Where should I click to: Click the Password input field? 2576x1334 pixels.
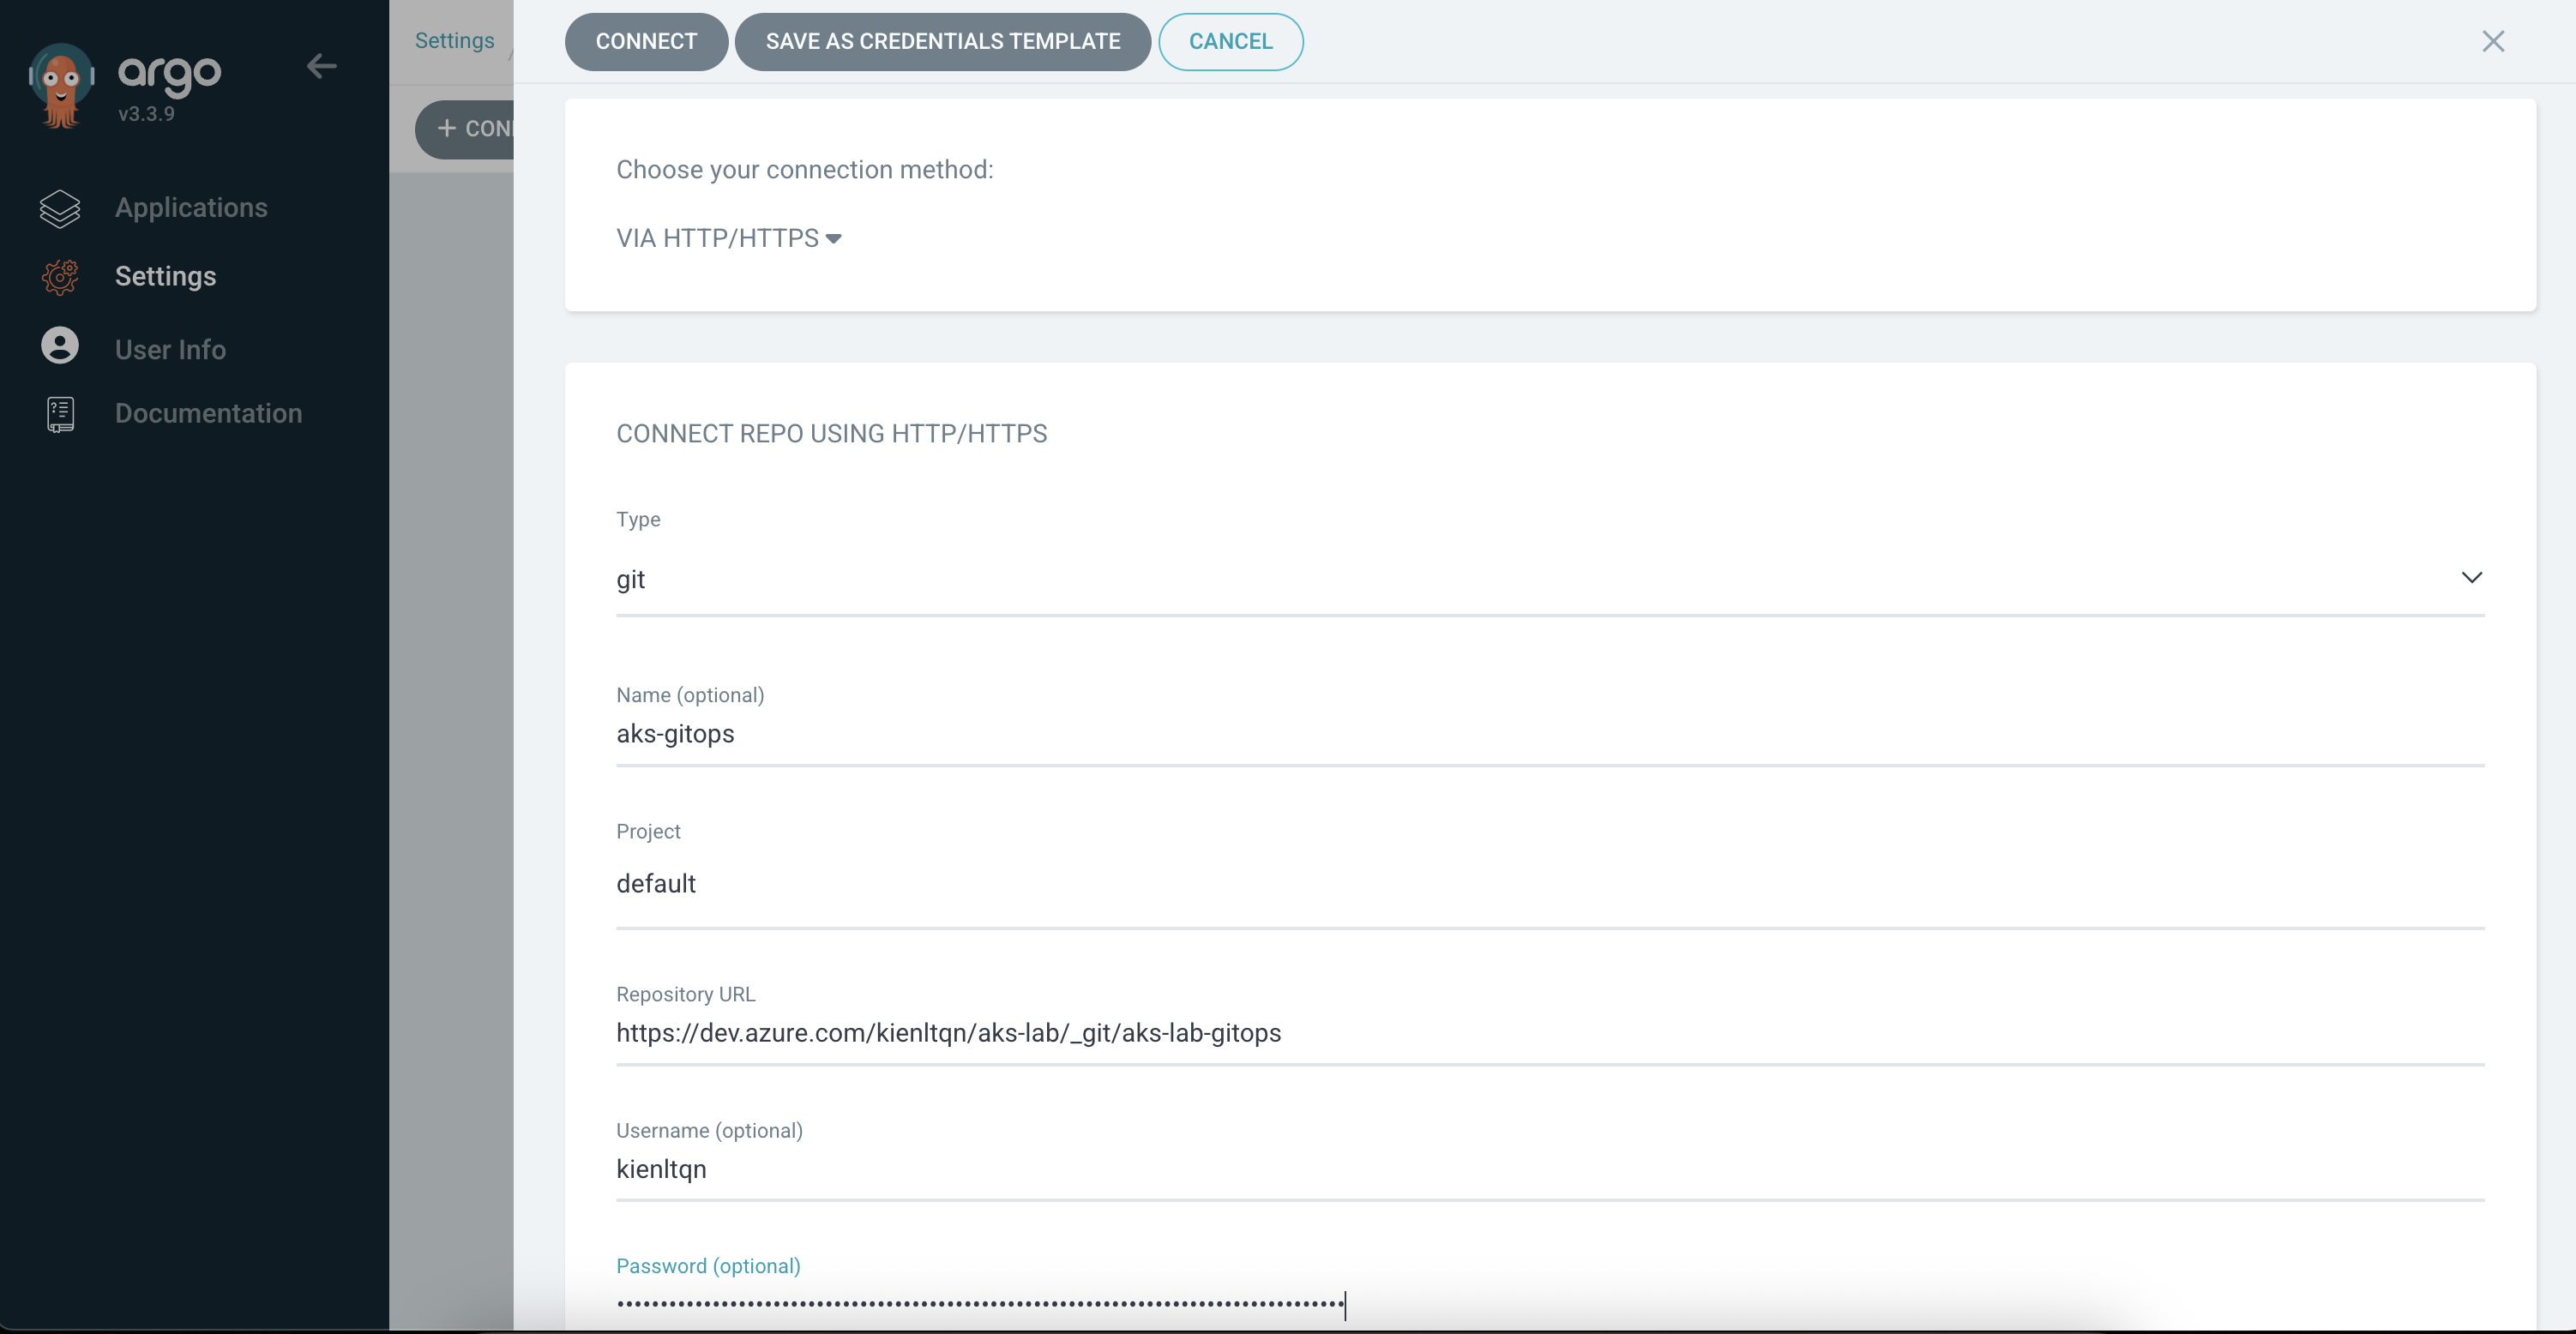pyautogui.click(x=1550, y=1304)
